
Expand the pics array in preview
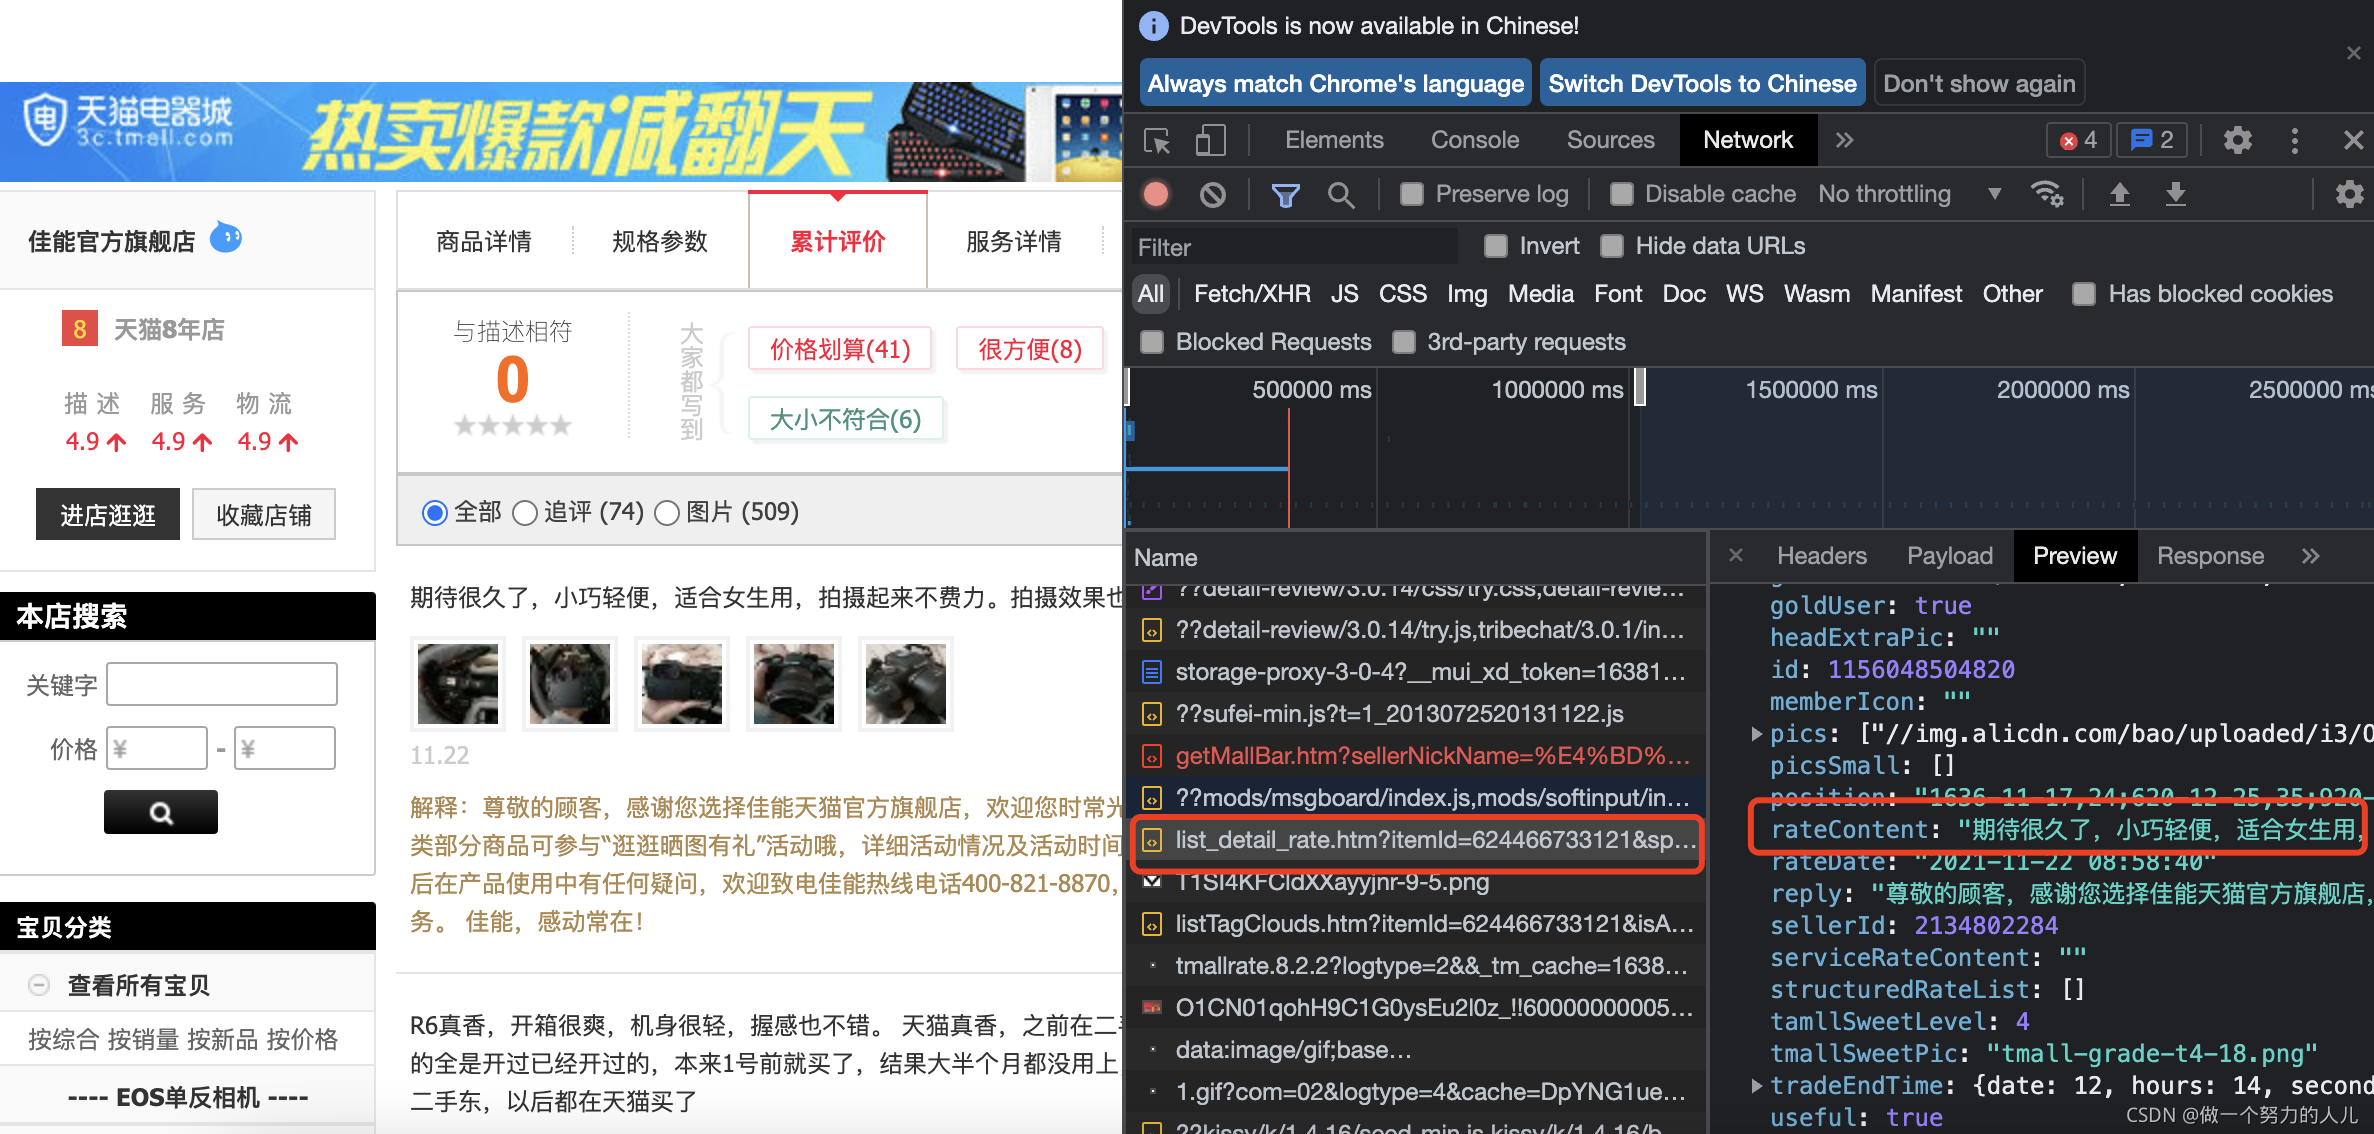point(1756,734)
